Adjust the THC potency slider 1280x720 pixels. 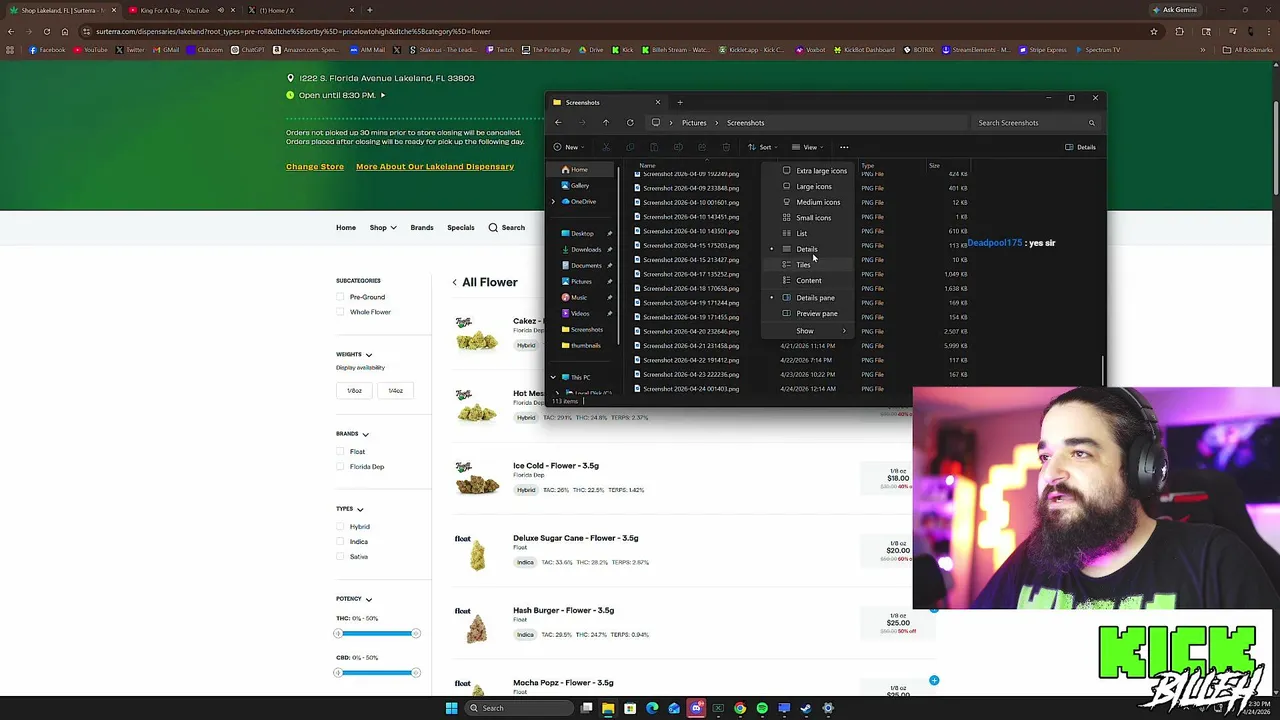[377, 633]
